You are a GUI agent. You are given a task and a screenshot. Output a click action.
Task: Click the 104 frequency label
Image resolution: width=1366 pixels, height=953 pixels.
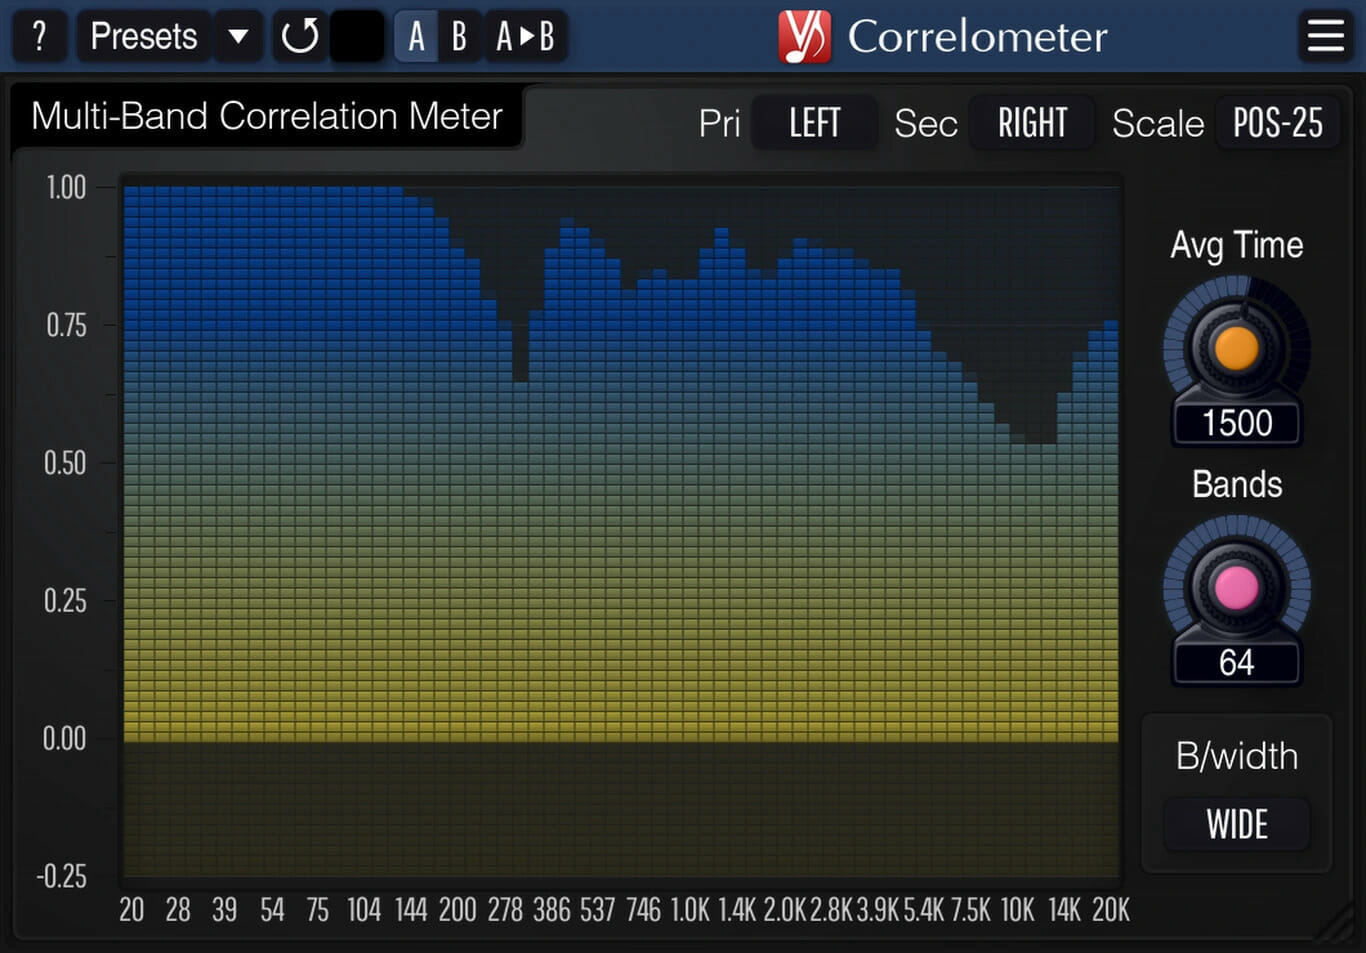click(364, 910)
